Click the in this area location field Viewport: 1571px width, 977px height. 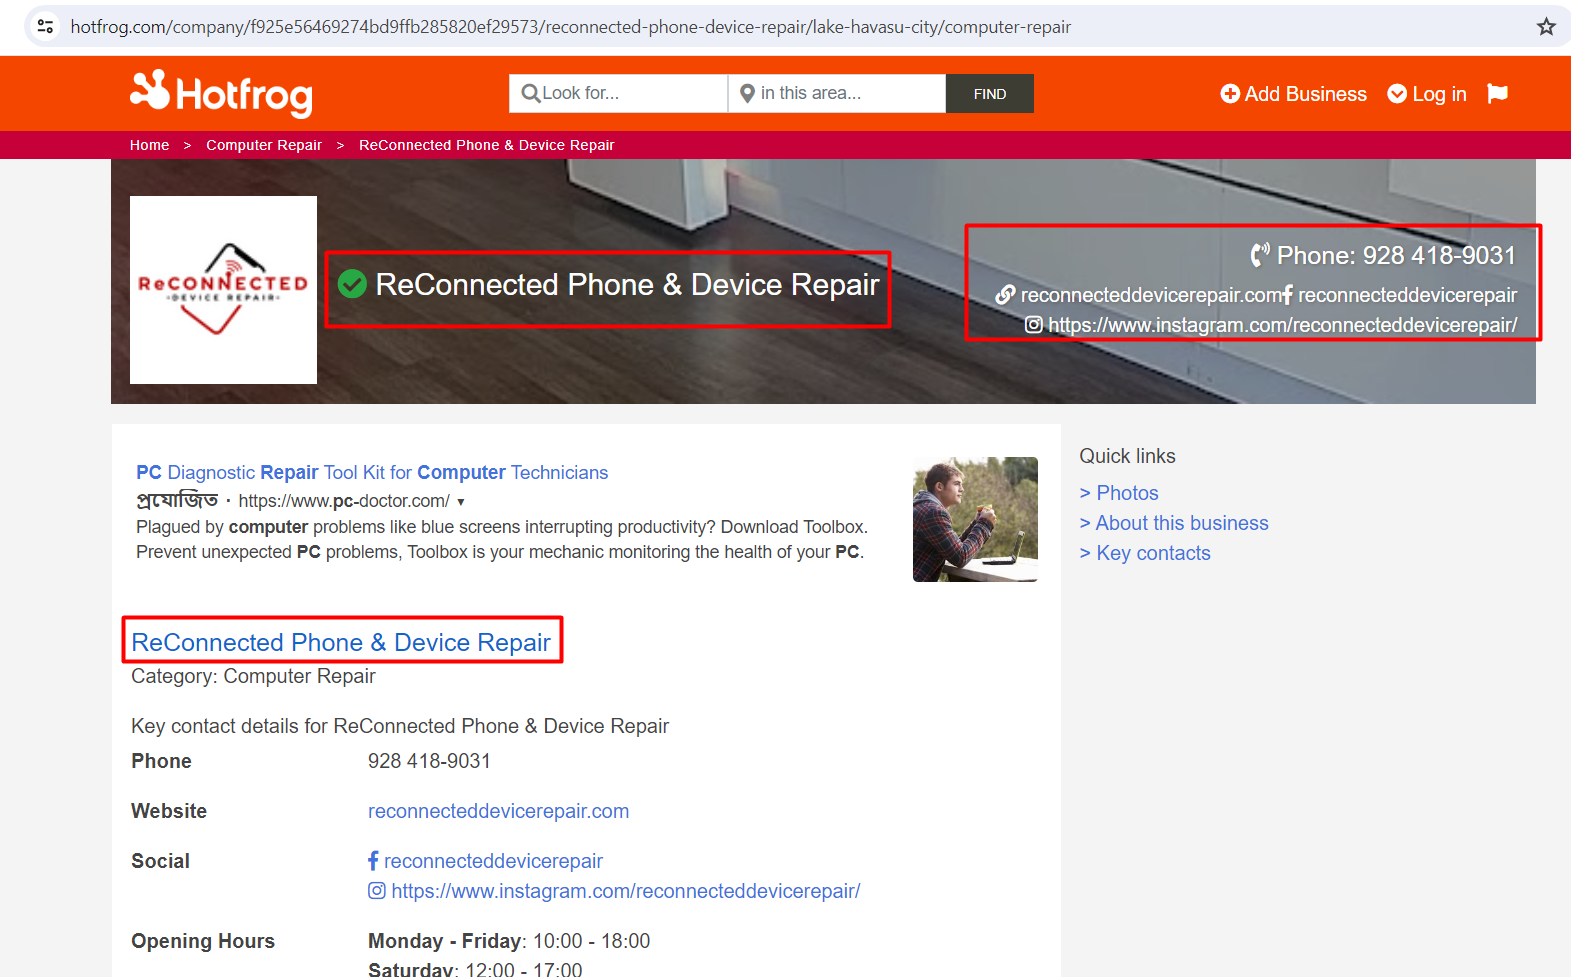(x=837, y=94)
